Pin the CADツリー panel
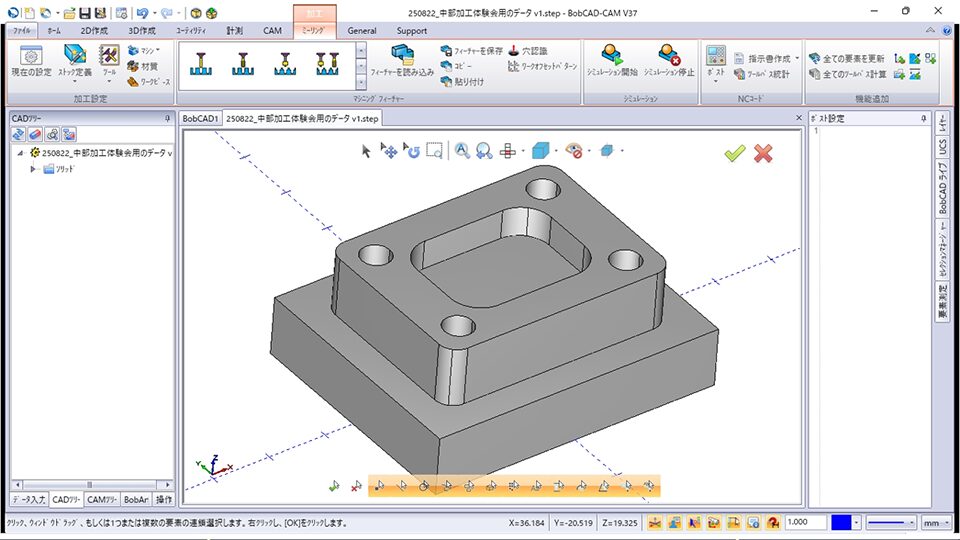 (168, 118)
